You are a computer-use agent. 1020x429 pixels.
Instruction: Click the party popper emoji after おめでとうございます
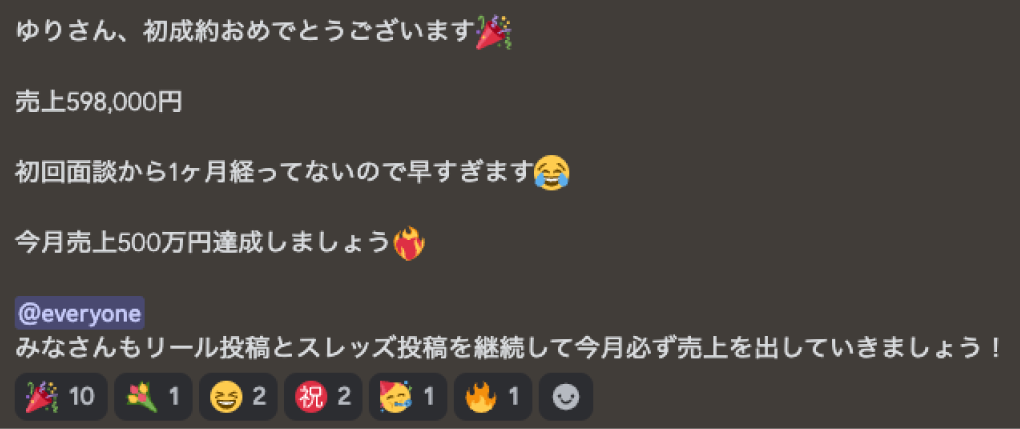point(494,33)
